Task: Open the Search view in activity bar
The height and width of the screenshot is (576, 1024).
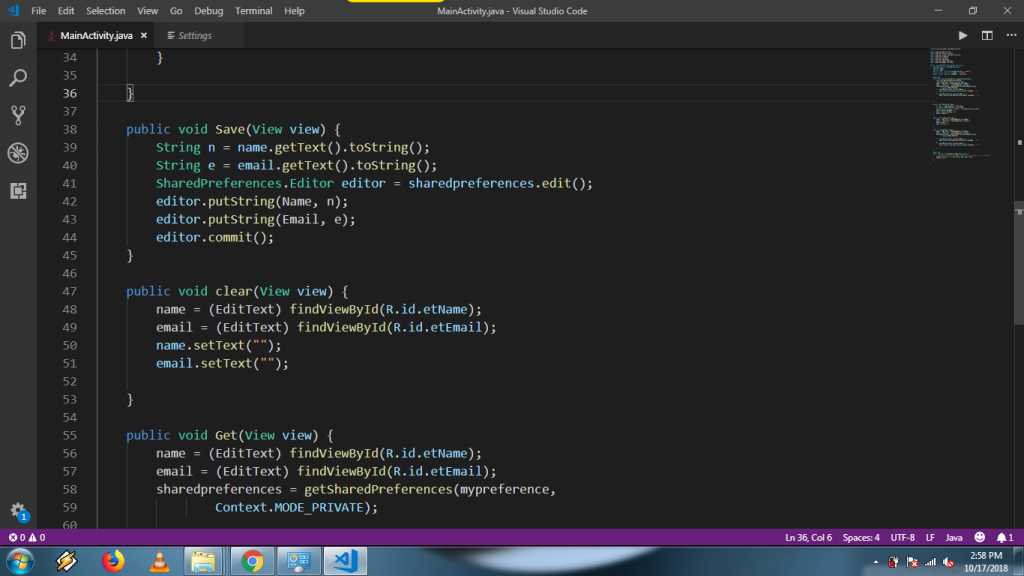Action: pyautogui.click(x=18, y=78)
